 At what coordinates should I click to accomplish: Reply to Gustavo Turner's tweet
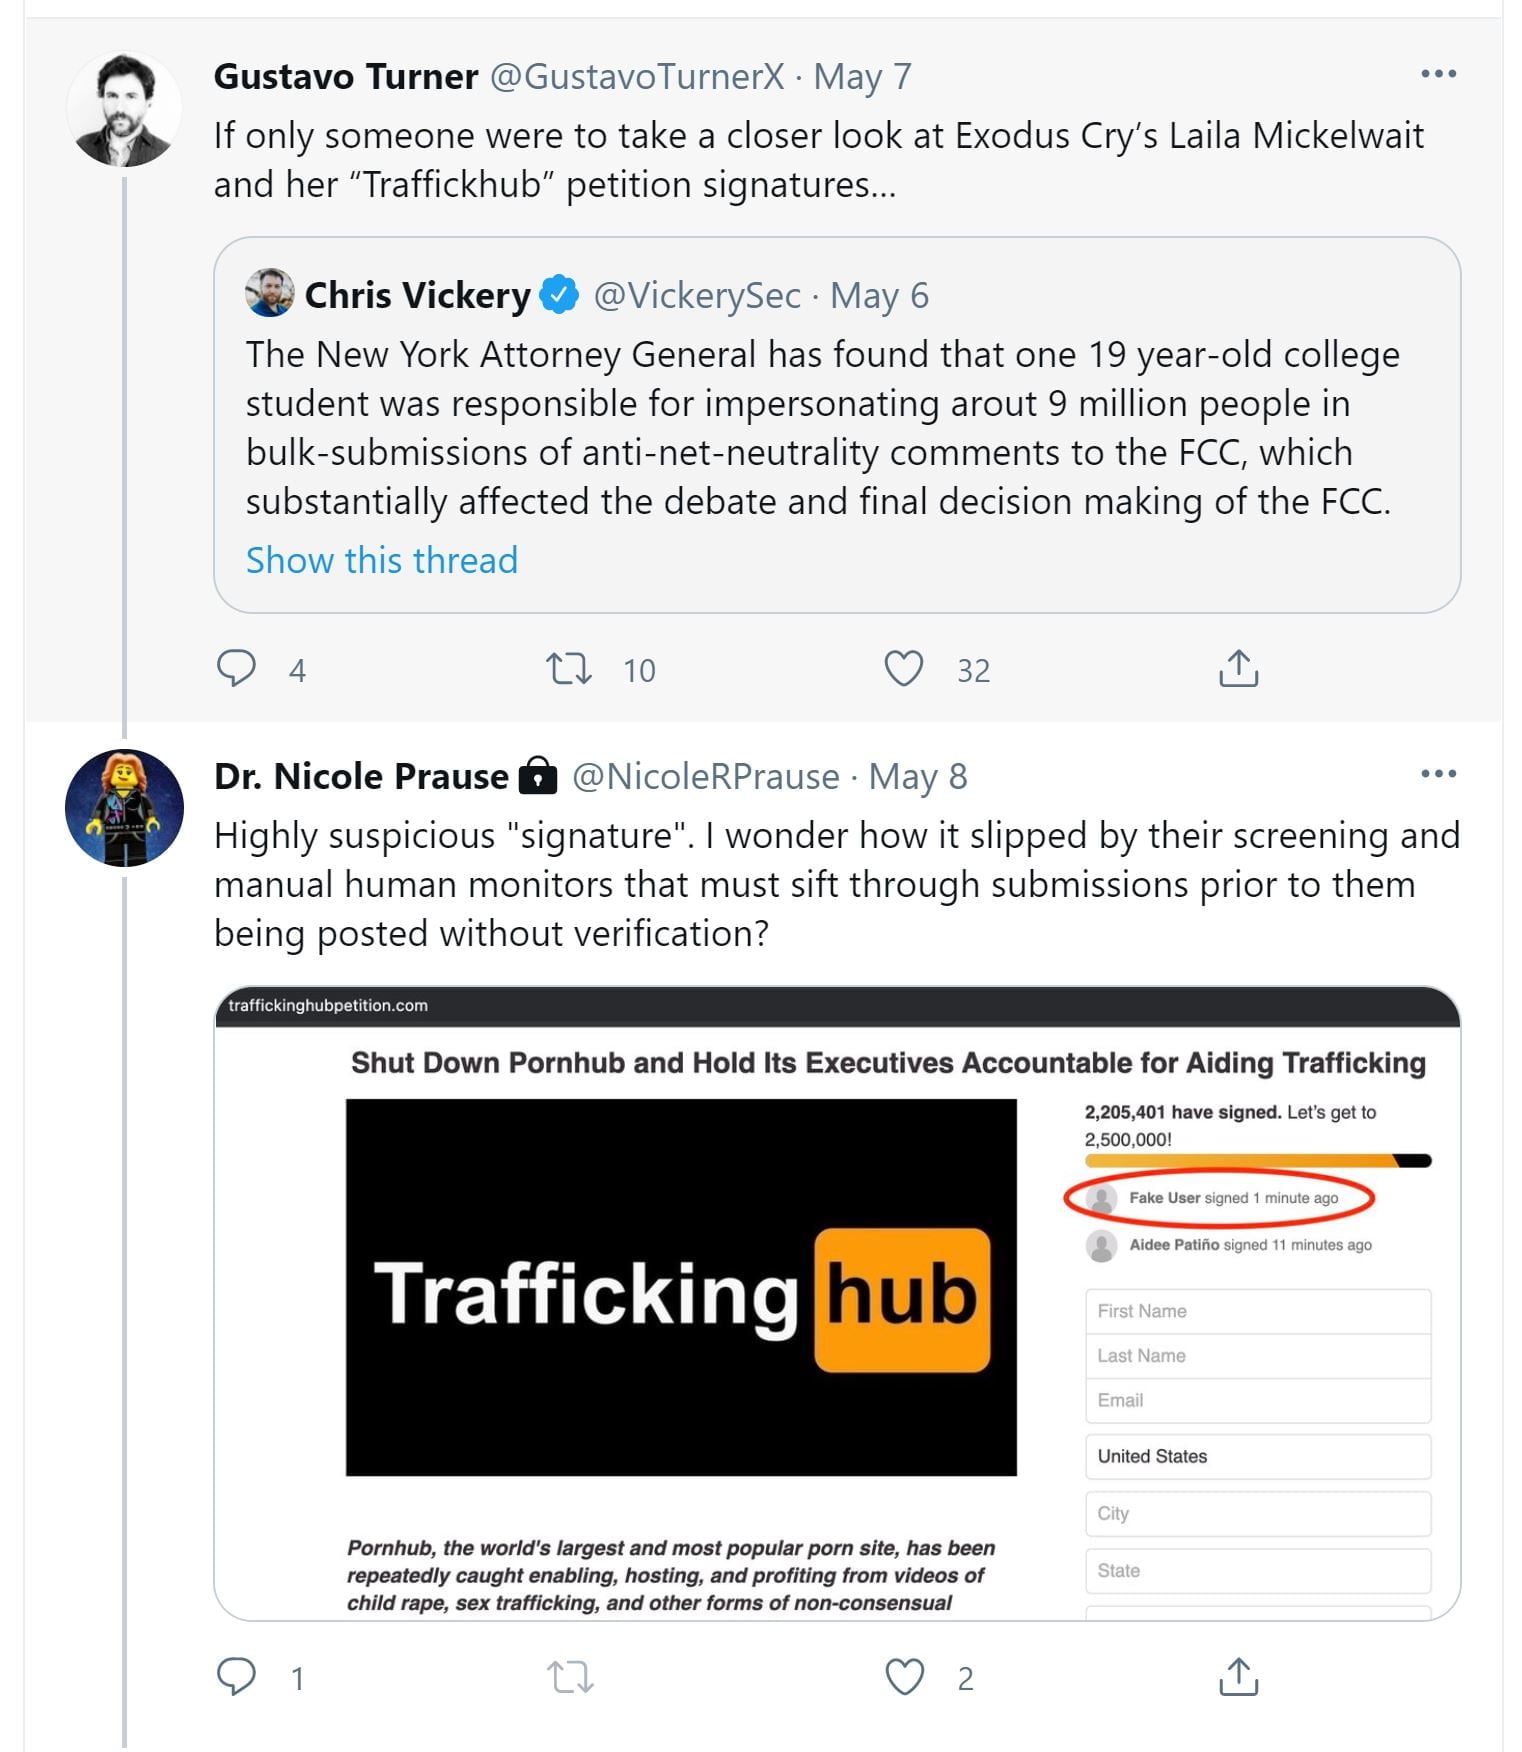(x=237, y=668)
